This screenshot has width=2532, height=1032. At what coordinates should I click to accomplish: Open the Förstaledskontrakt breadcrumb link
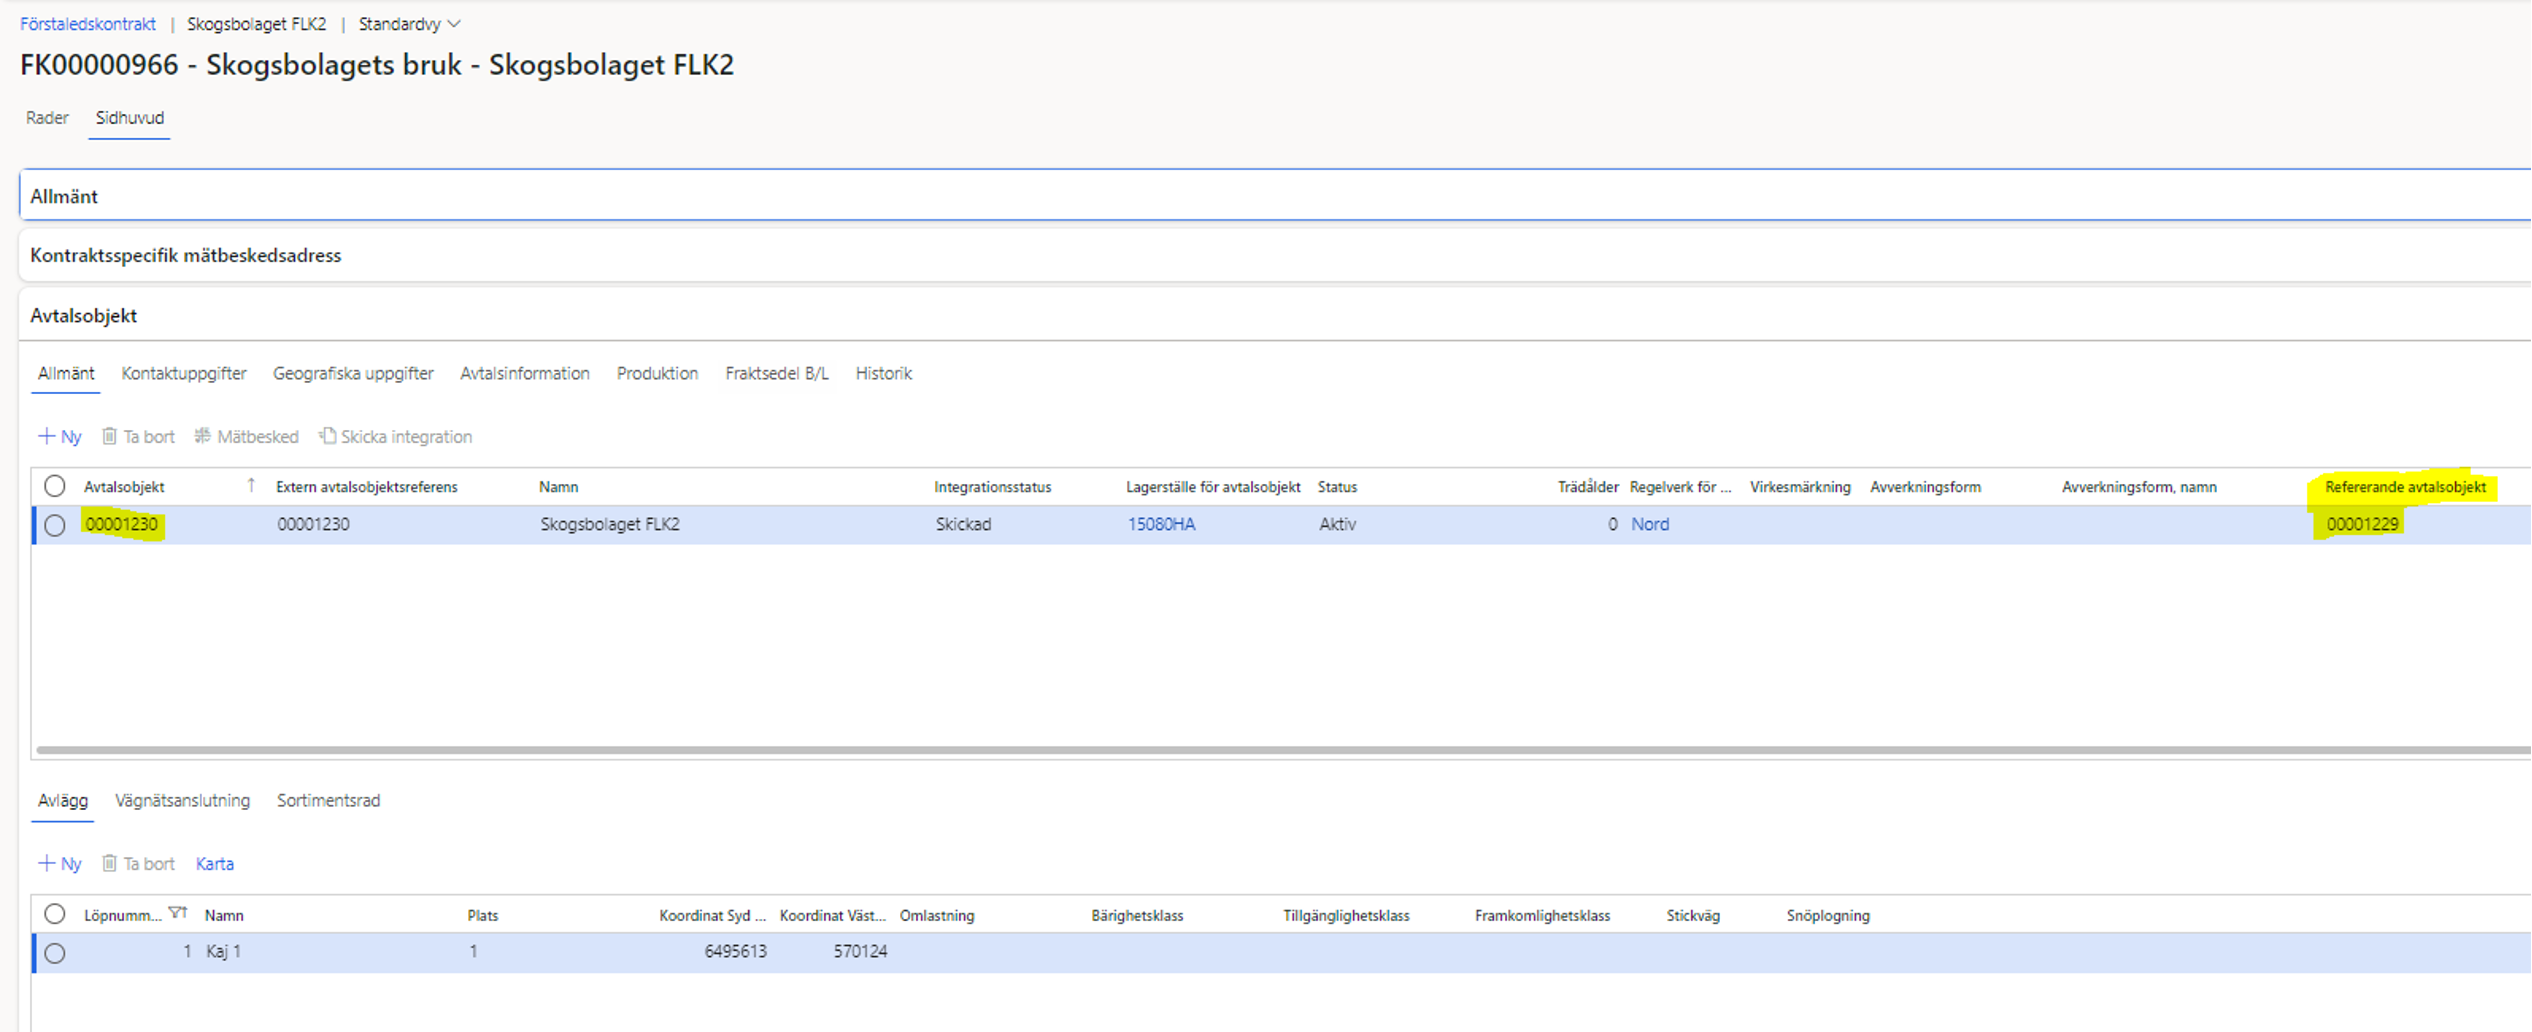pos(88,24)
